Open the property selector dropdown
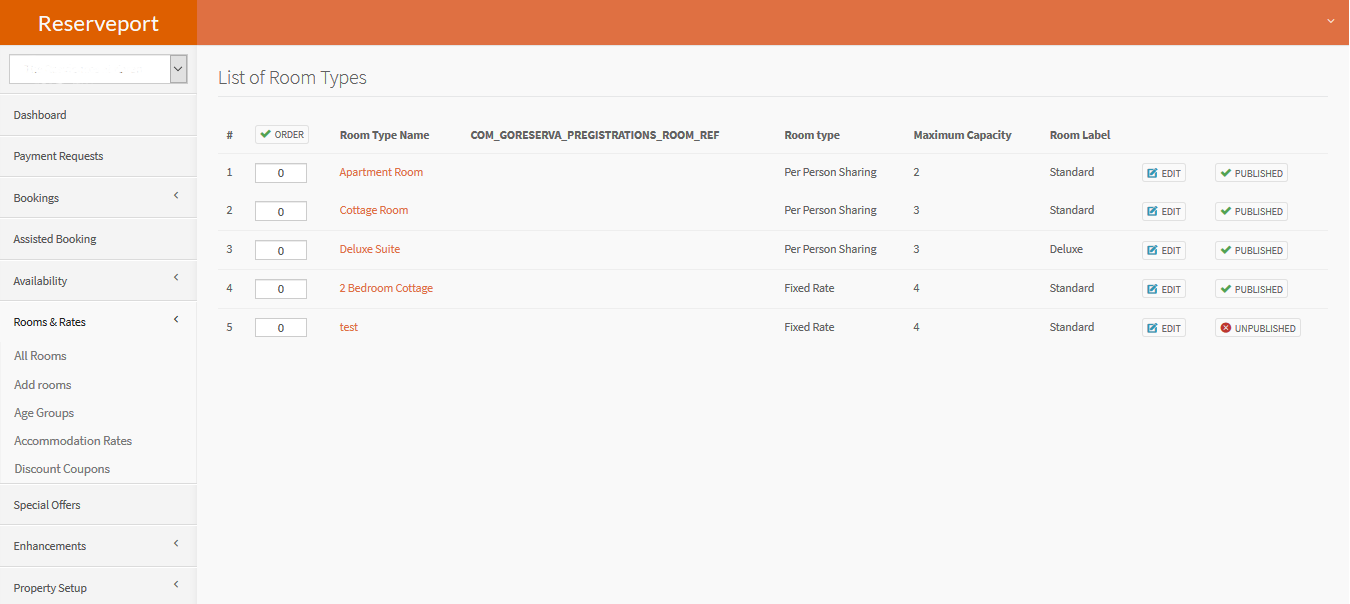The image size is (1350, 604). (x=98, y=69)
